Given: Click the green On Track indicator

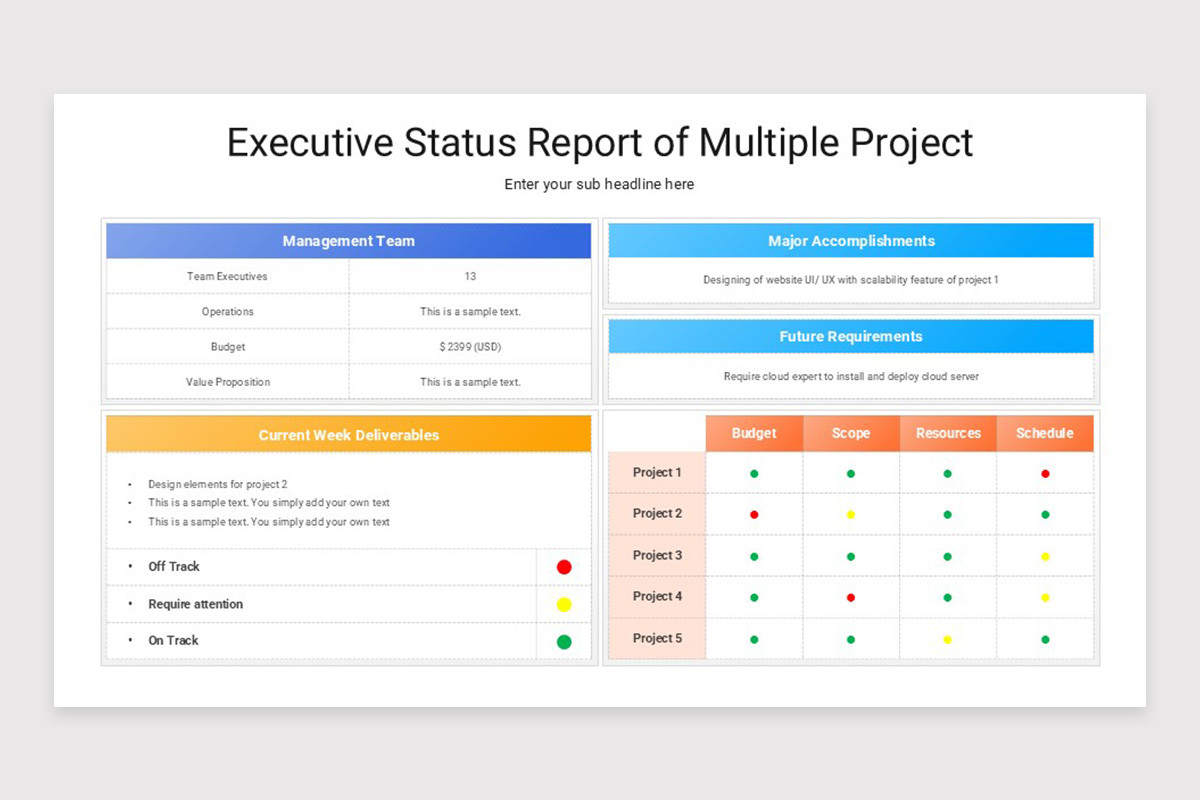Looking at the screenshot, I should [x=563, y=640].
